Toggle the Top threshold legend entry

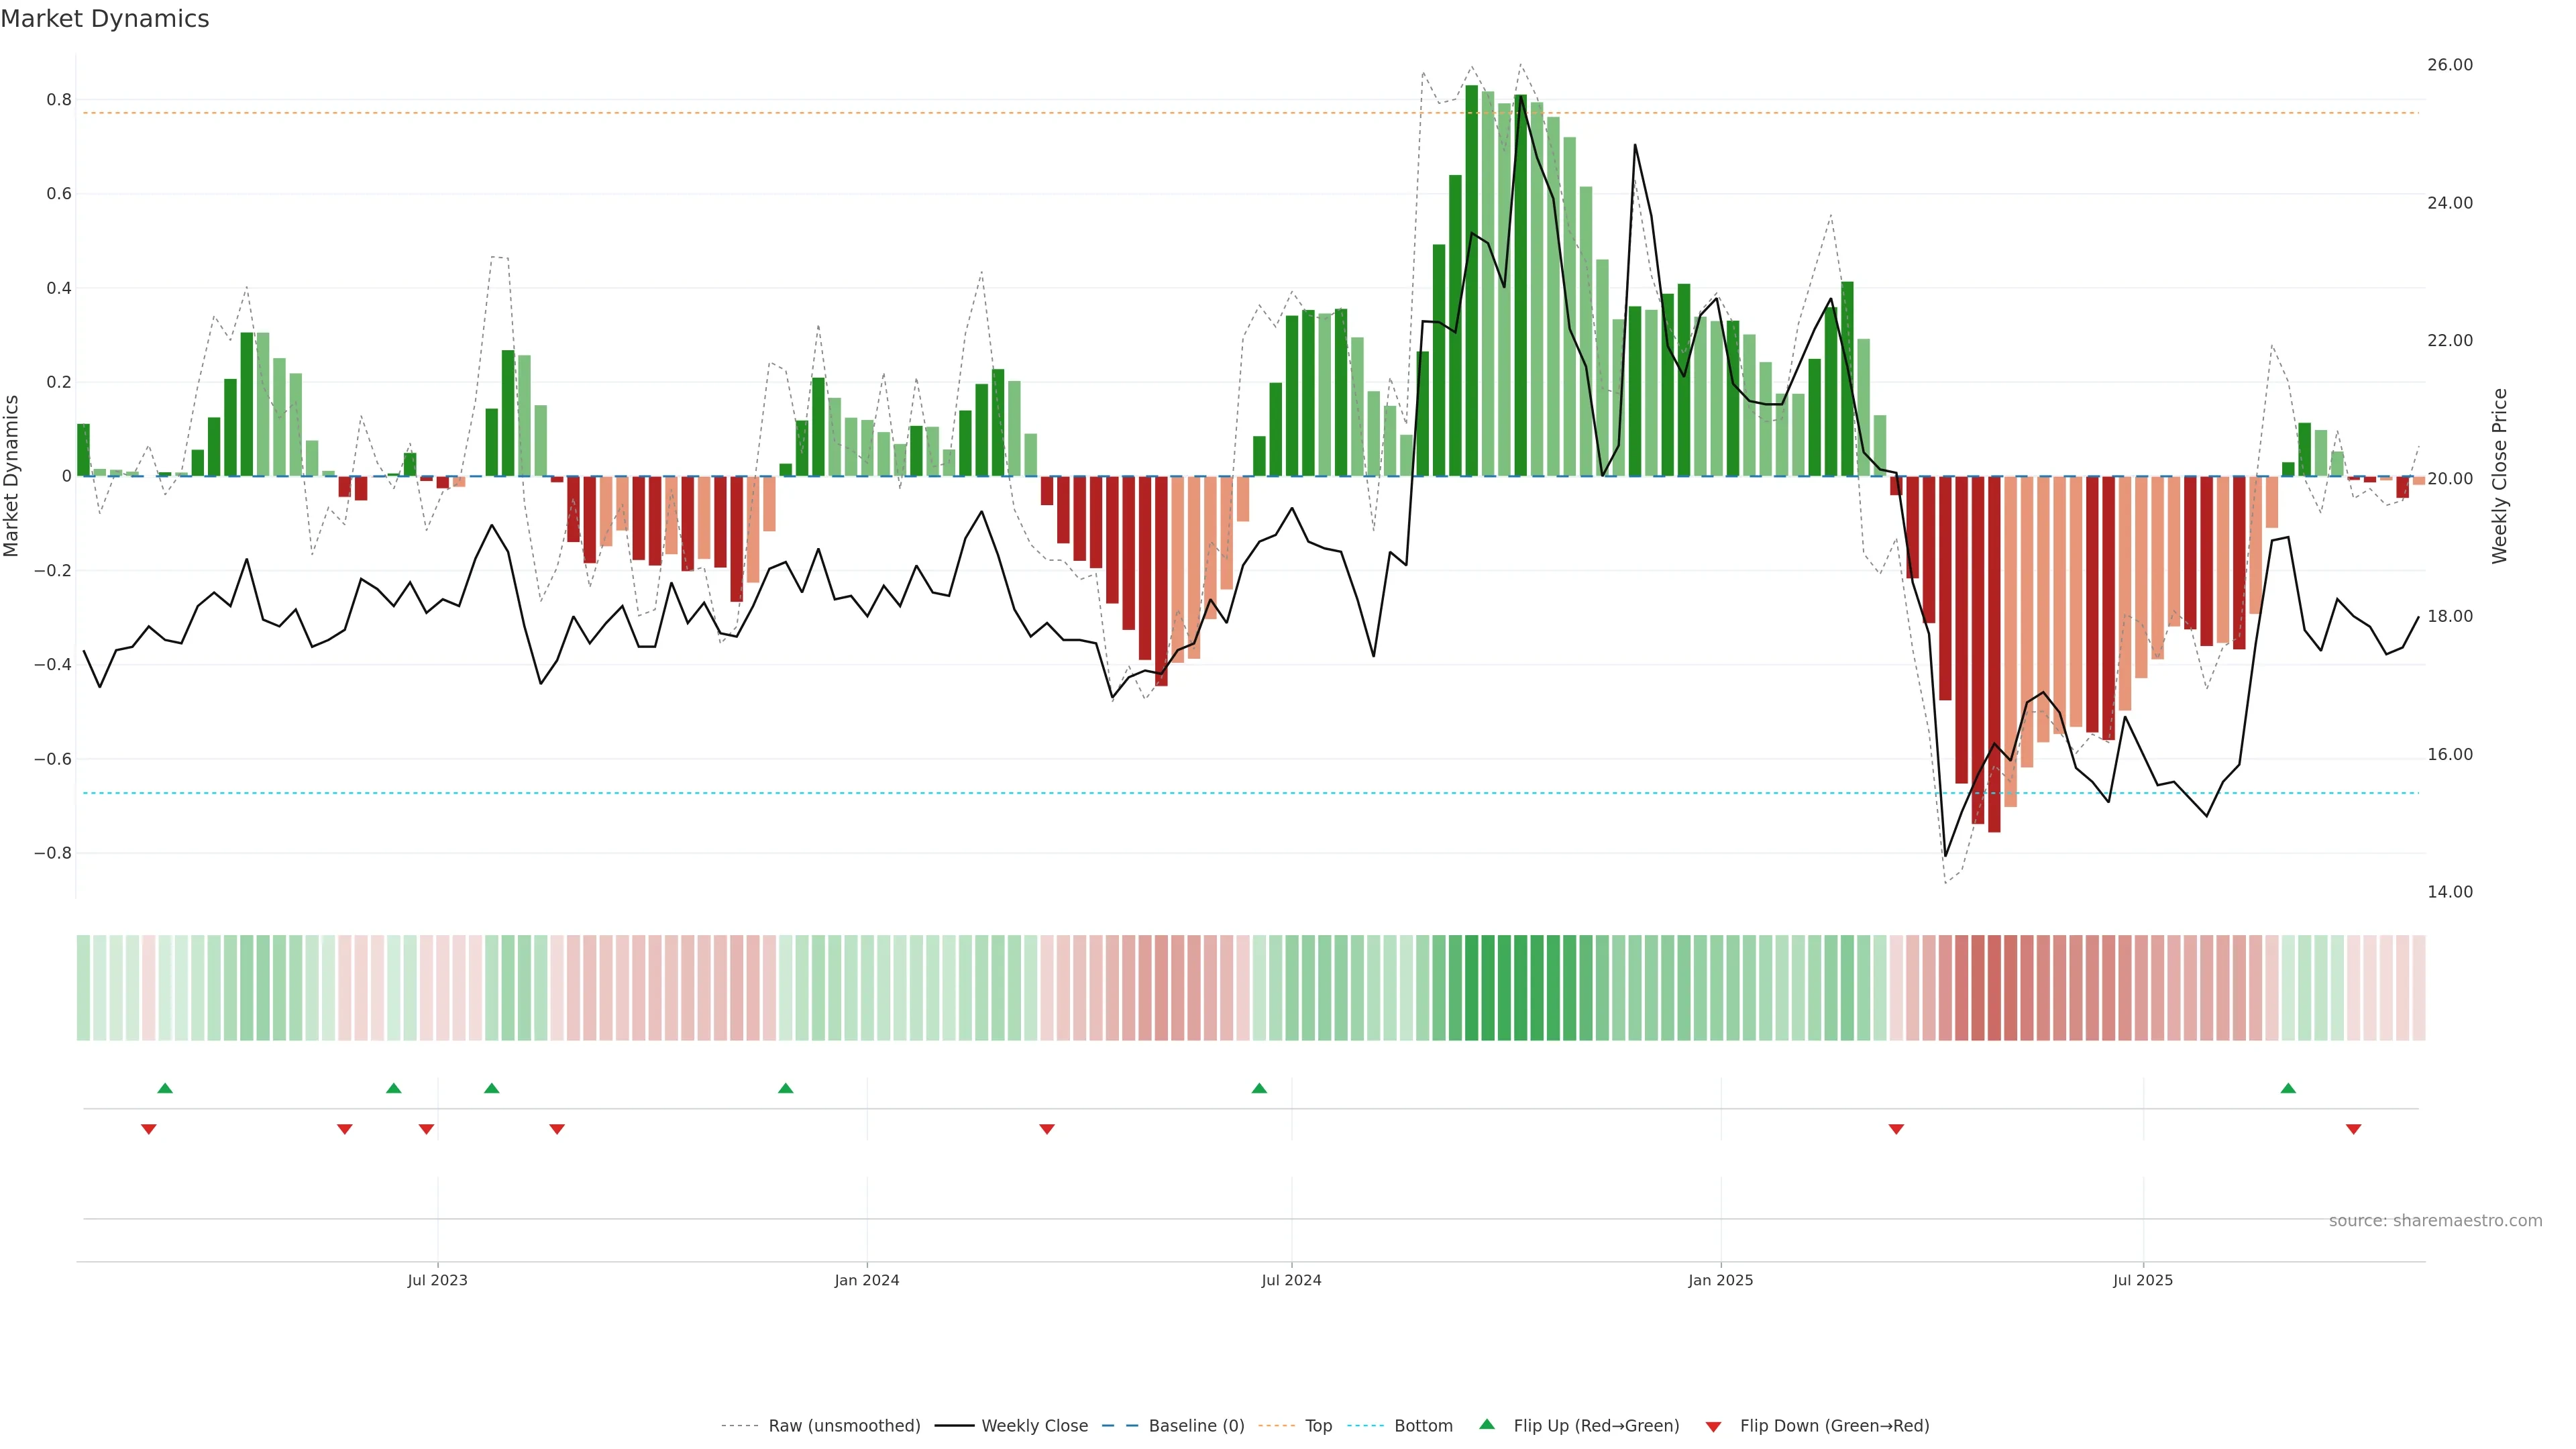coord(1318,1426)
